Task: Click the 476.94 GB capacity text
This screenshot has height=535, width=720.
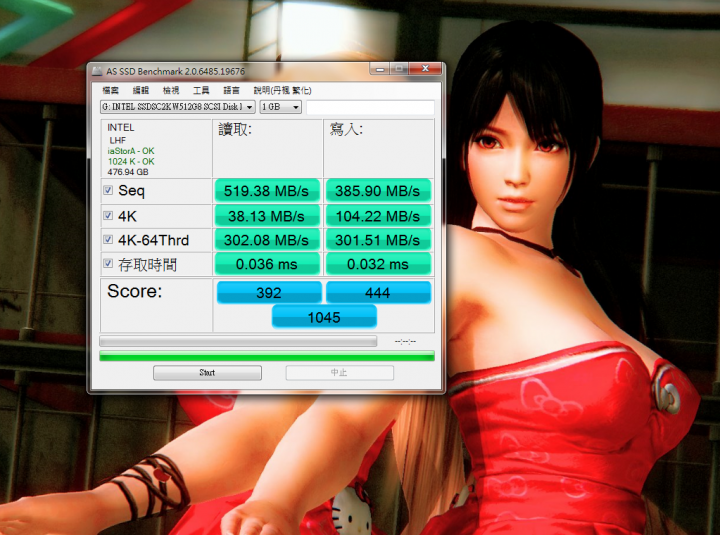Action: click(128, 172)
